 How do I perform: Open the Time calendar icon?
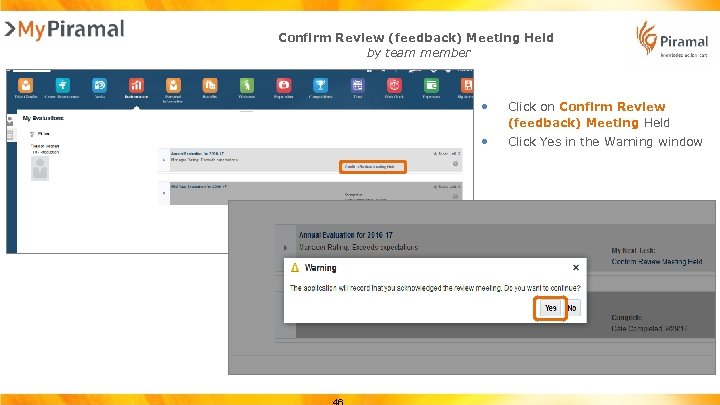[x=357, y=85]
